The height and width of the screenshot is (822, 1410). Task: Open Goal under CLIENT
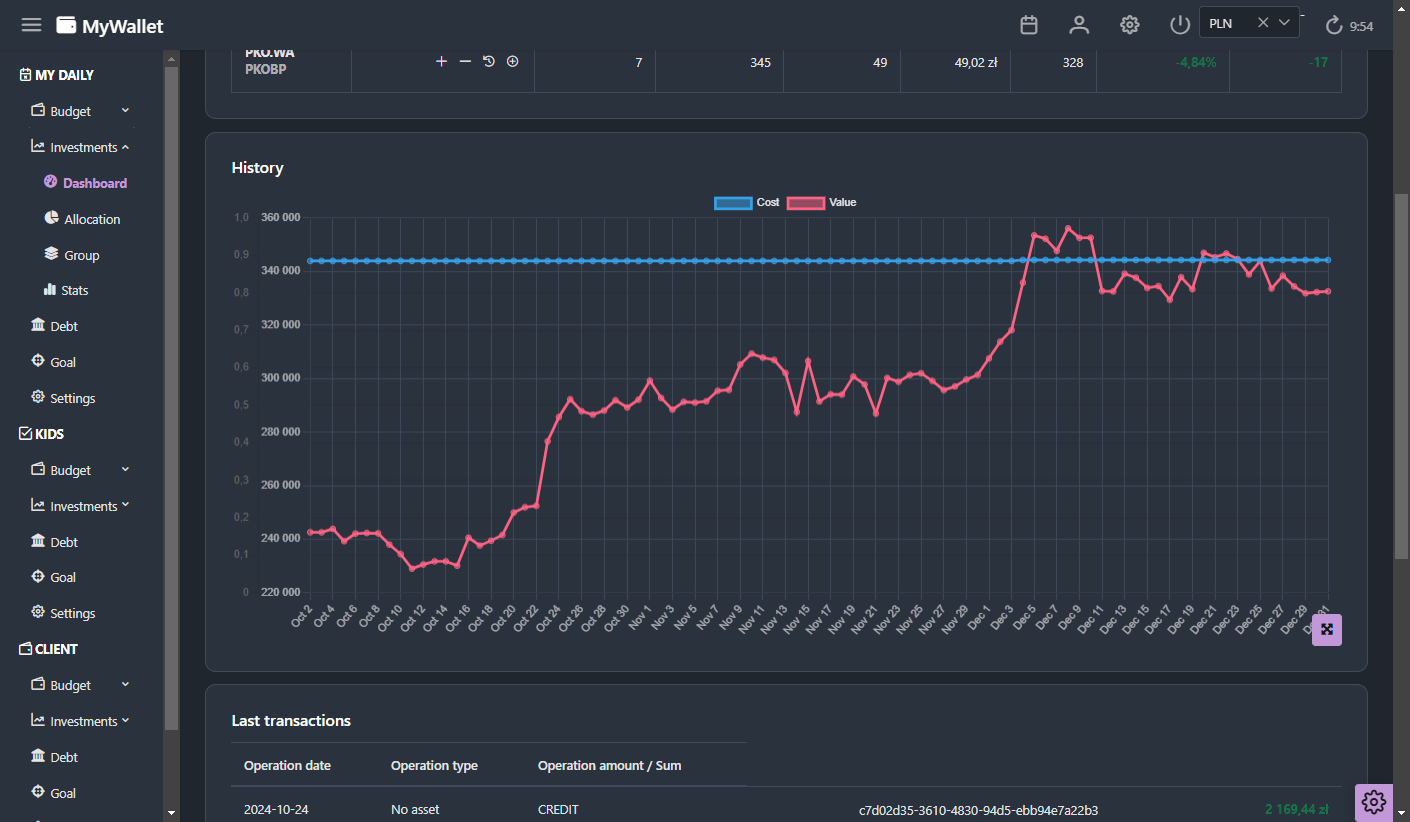[x=54, y=793]
